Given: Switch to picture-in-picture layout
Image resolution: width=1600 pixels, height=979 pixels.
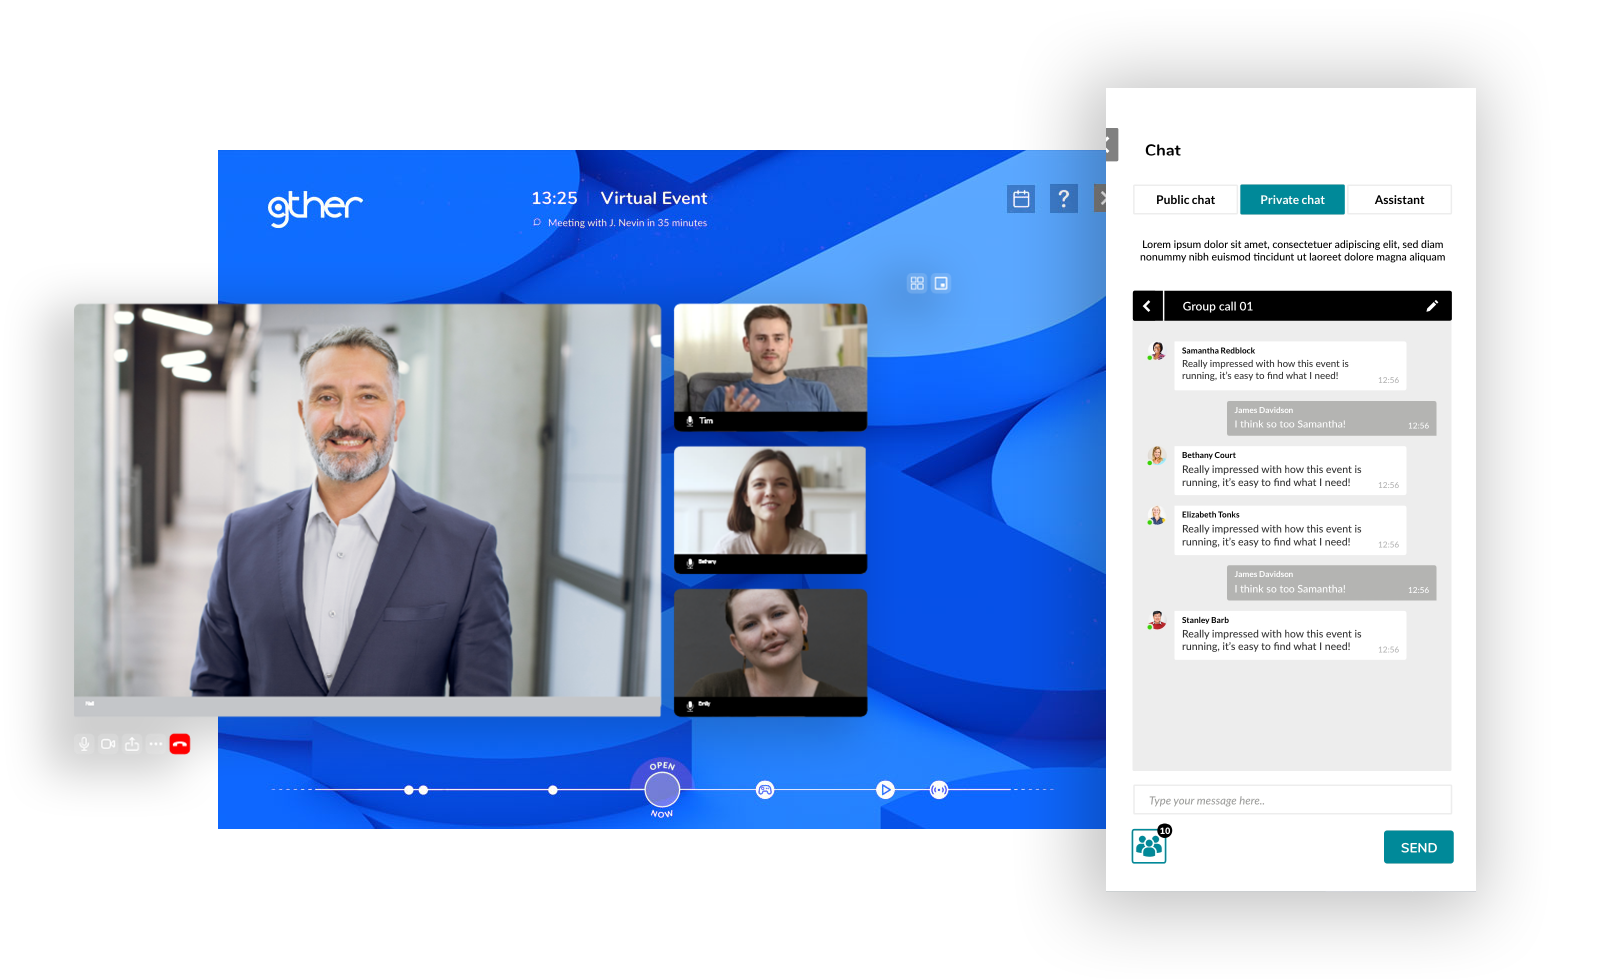Looking at the screenshot, I should tap(941, 284).
